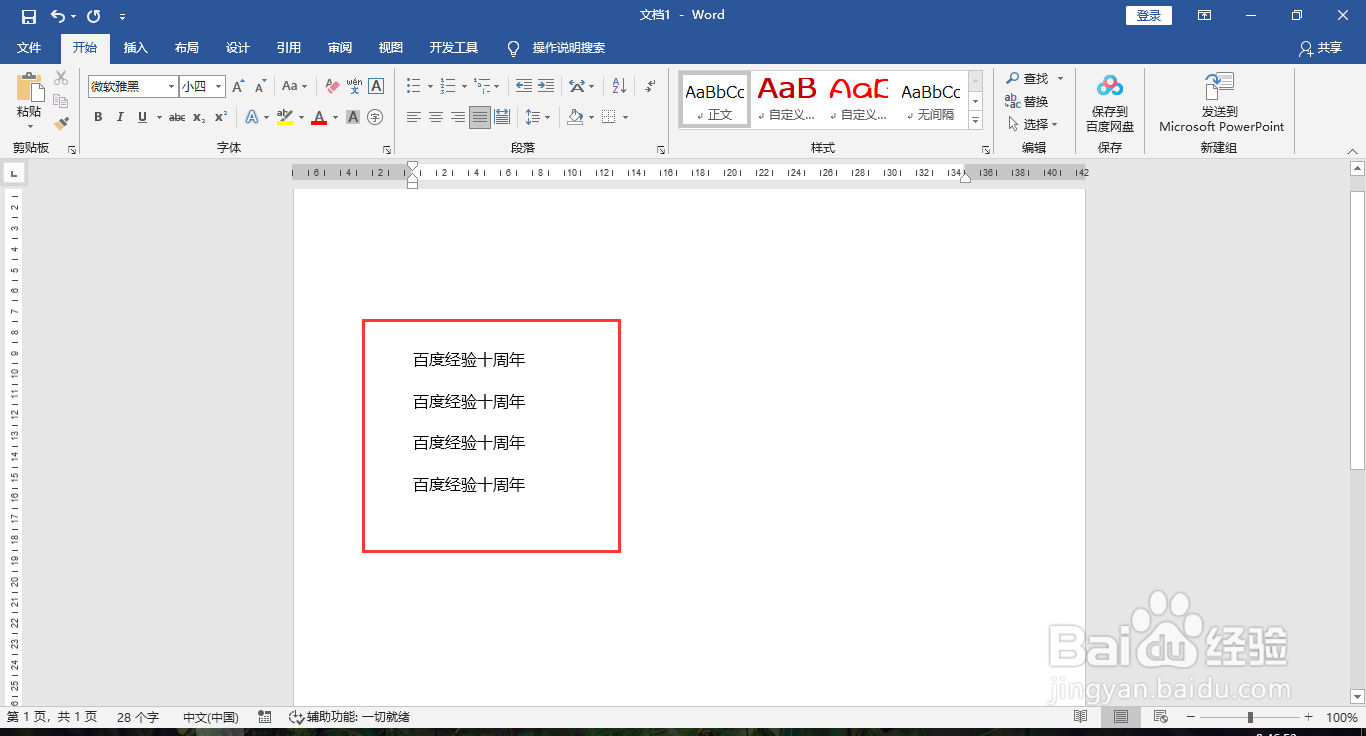Toggle character shading
1366x736 pixels.
pos(353,117)
